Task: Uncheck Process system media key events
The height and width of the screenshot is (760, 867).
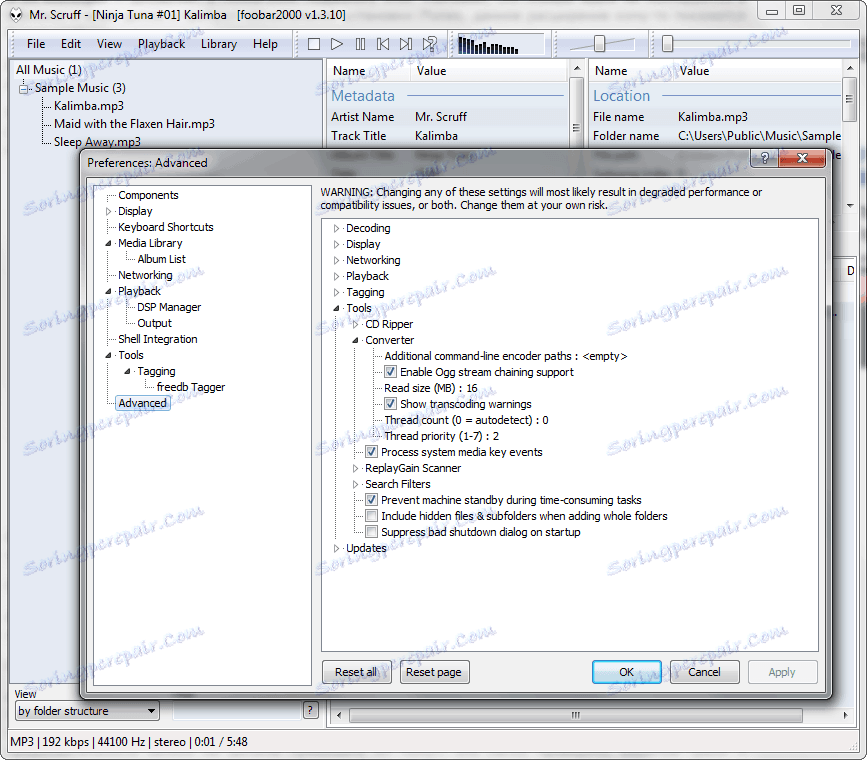Action: pos(371,452)
